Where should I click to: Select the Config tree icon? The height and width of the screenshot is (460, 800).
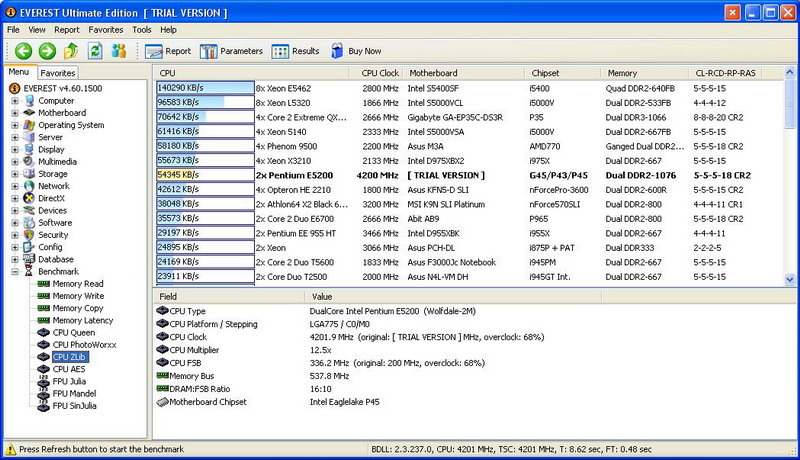tap(29, 247)
